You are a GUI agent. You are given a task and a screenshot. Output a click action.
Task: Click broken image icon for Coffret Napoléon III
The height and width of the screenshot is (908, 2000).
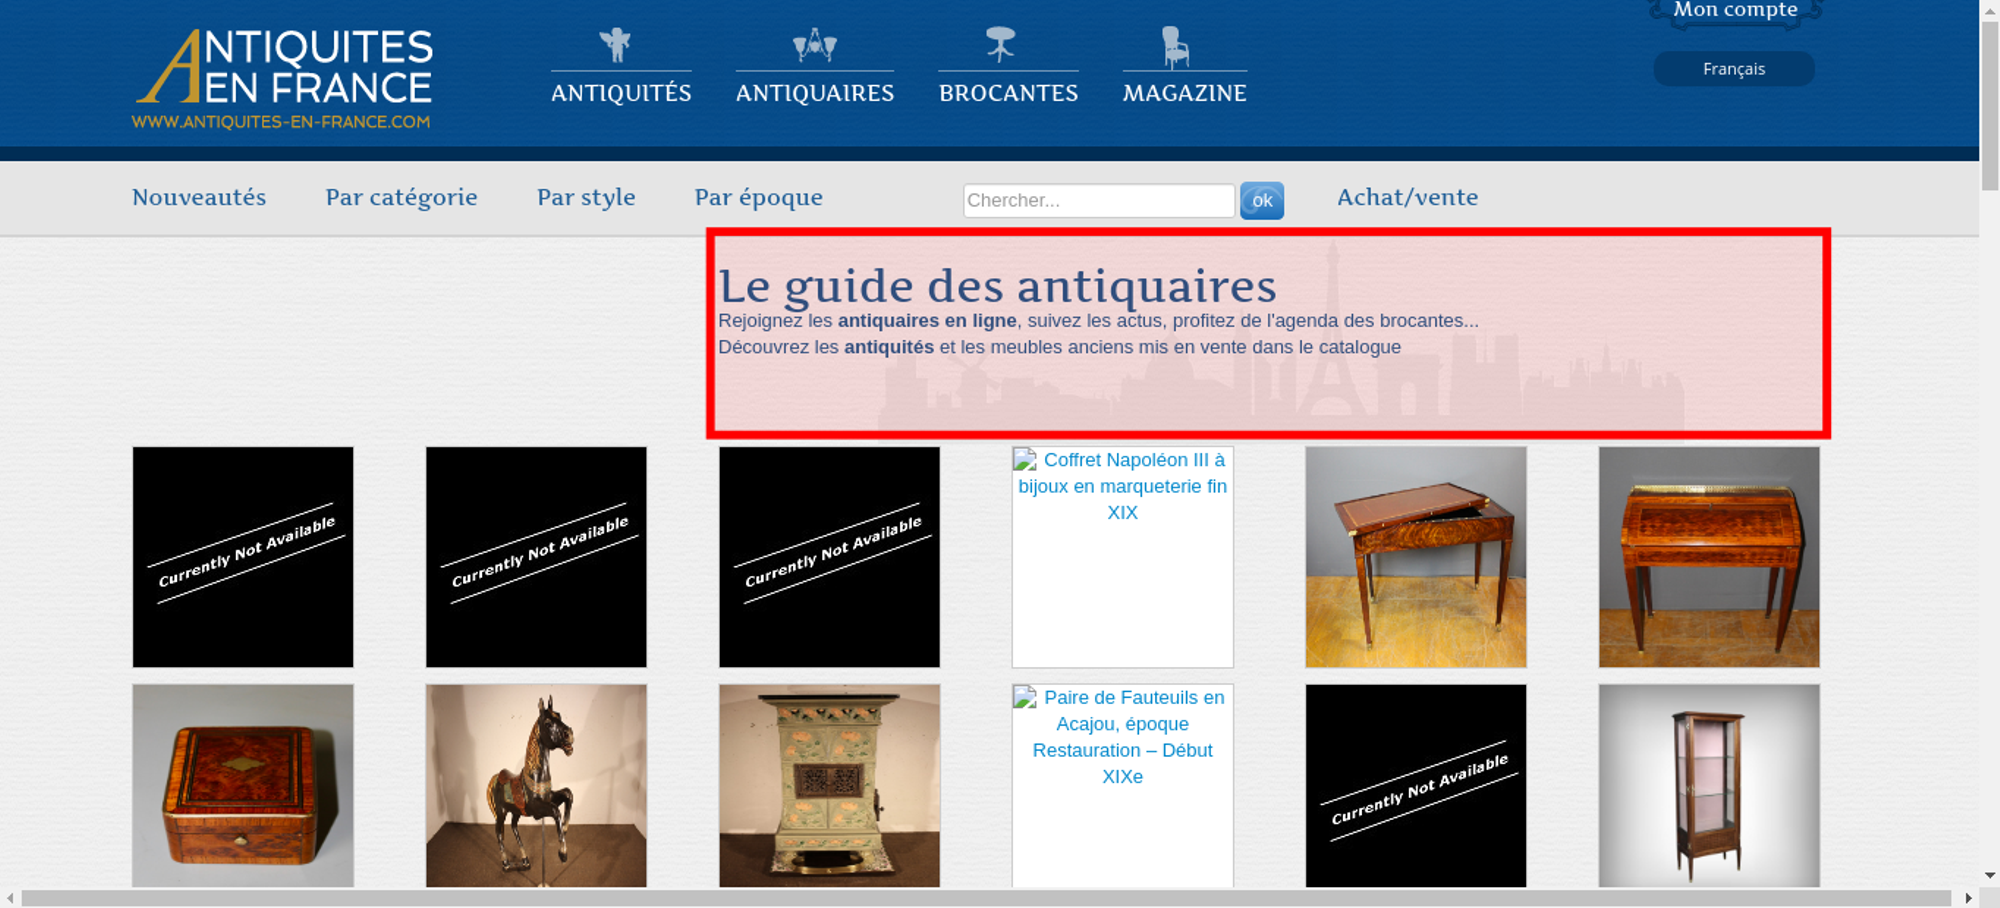1025,461
